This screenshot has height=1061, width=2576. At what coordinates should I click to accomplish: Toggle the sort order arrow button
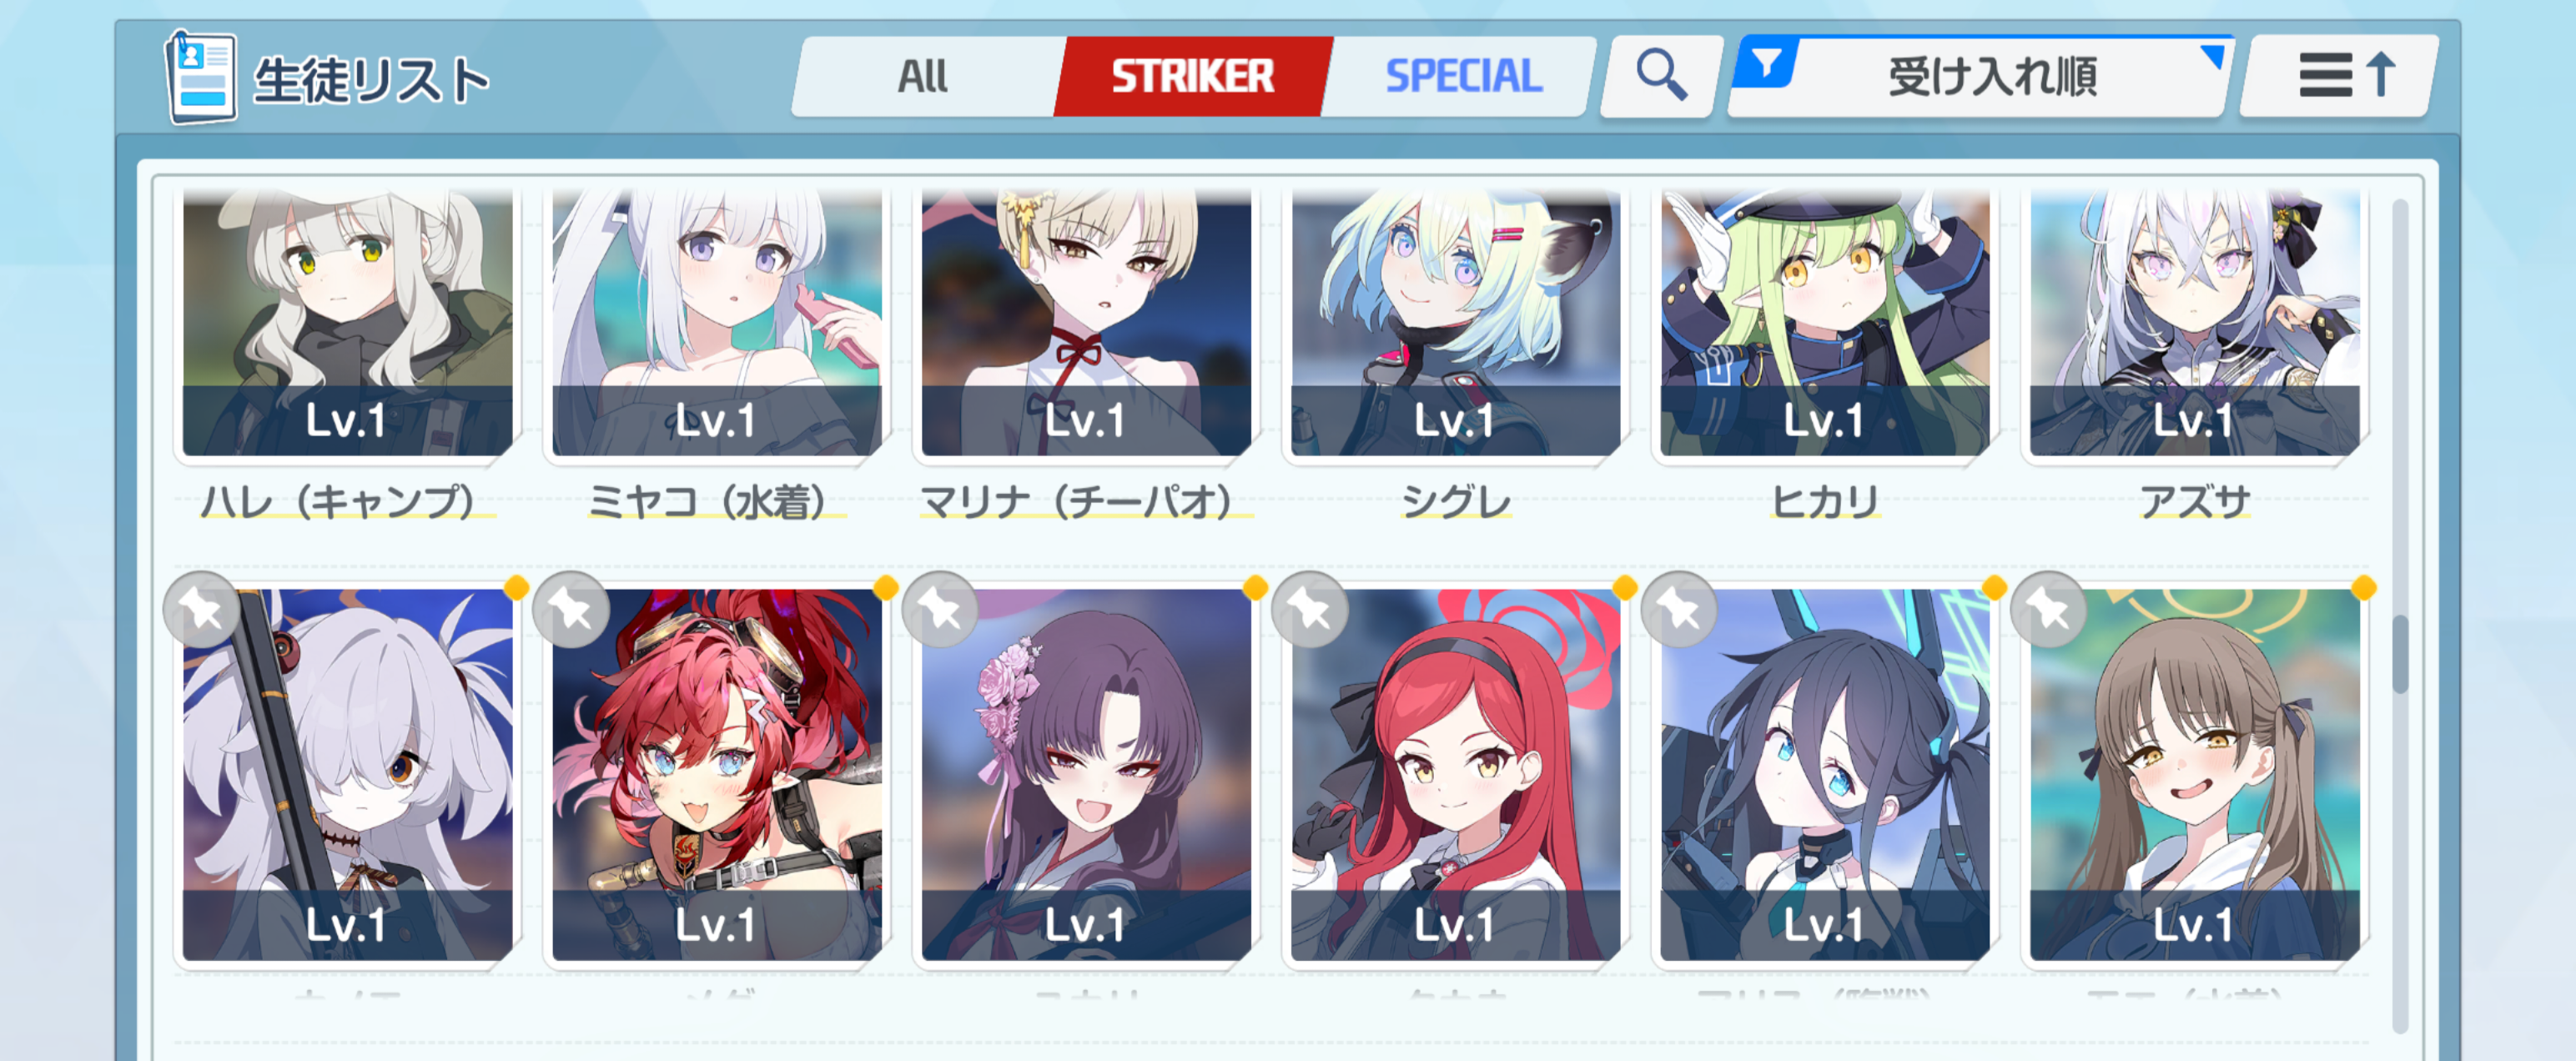point(2339,76)
